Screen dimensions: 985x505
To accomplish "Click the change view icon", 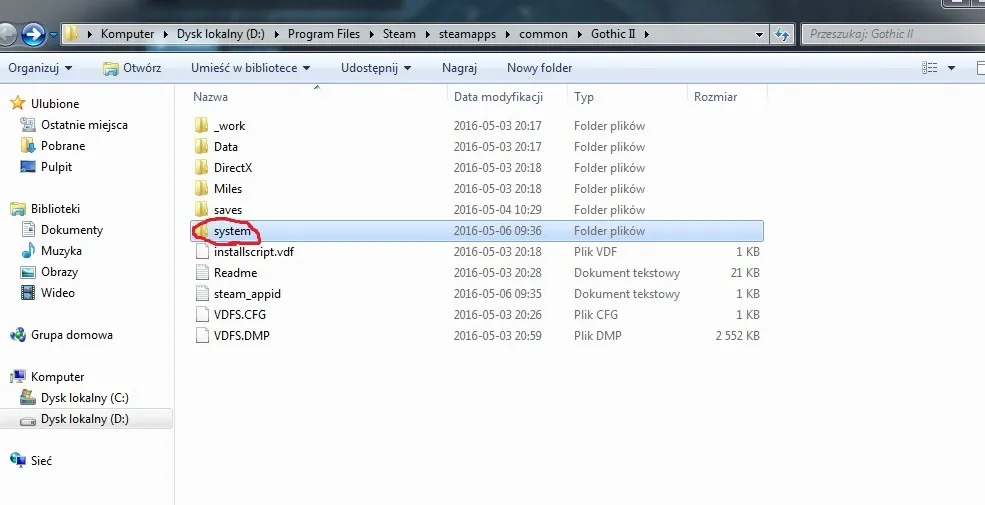I will pos(930,68).
